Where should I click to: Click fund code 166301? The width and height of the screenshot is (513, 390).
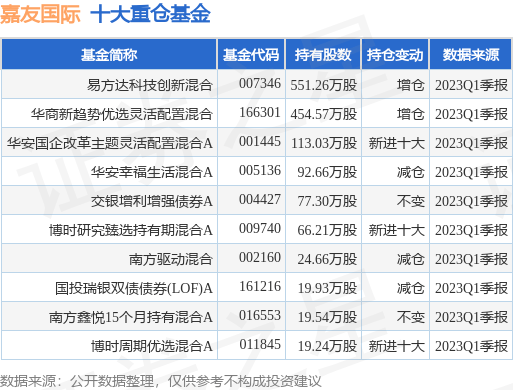point(260,112)
